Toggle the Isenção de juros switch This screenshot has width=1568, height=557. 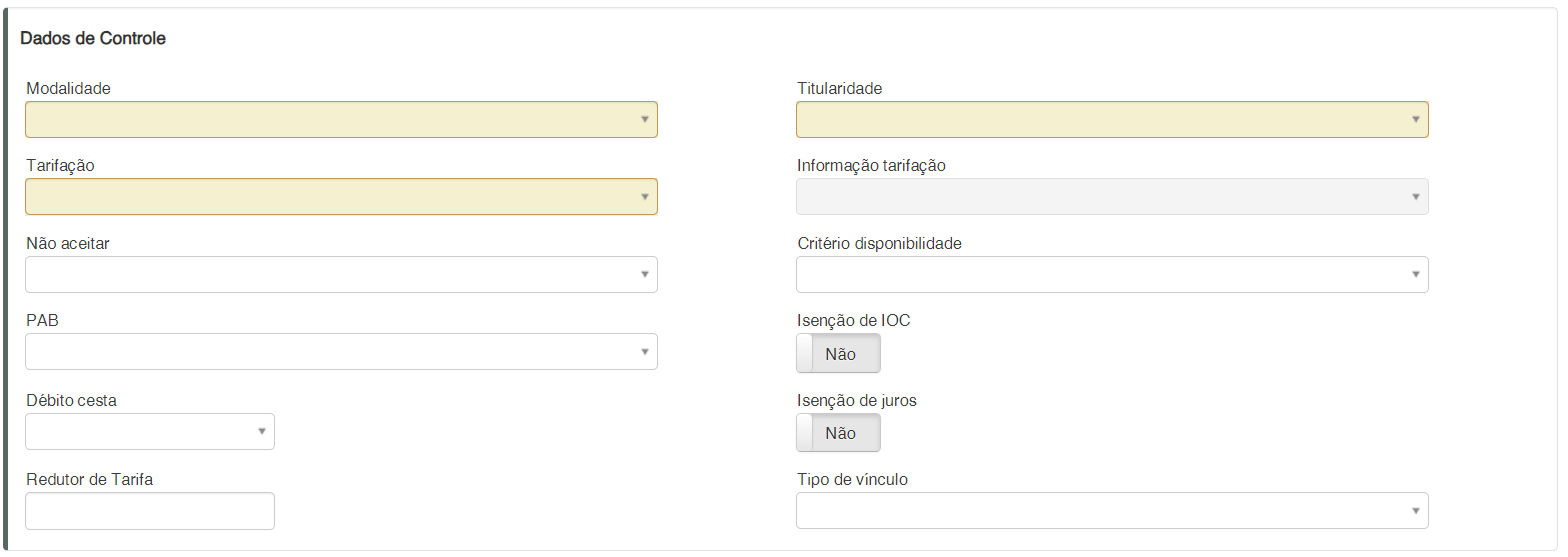(x=838, y=433)
